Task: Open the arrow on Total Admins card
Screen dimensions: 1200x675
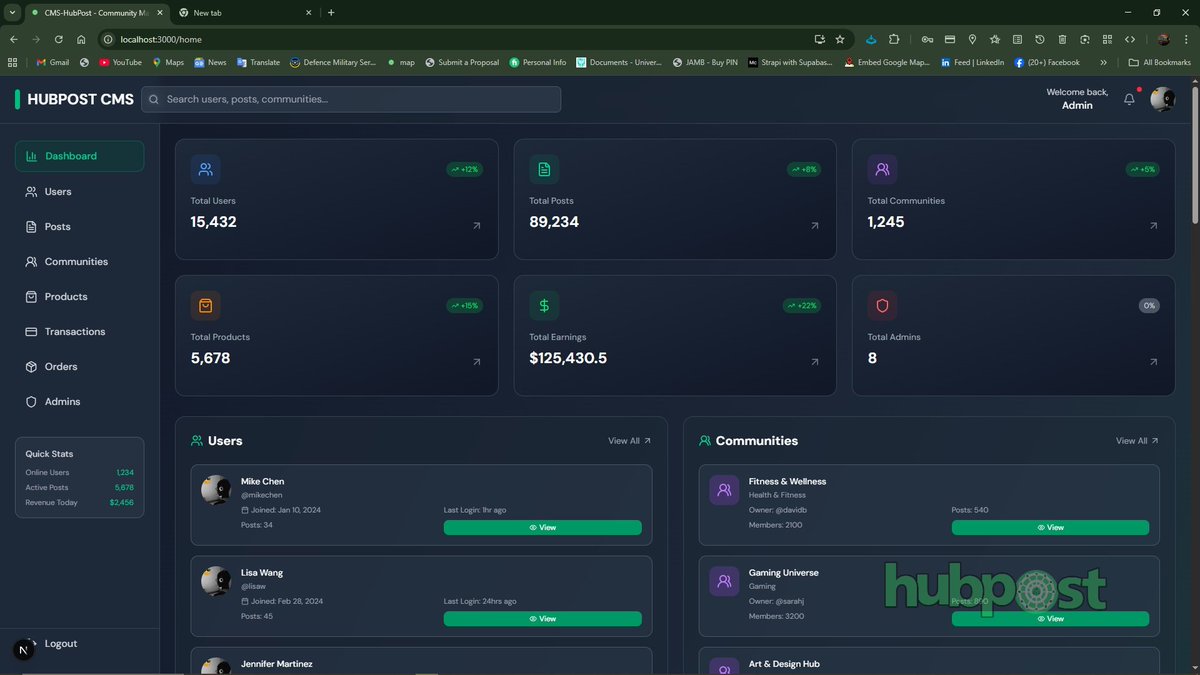Action: (1154, 362)
